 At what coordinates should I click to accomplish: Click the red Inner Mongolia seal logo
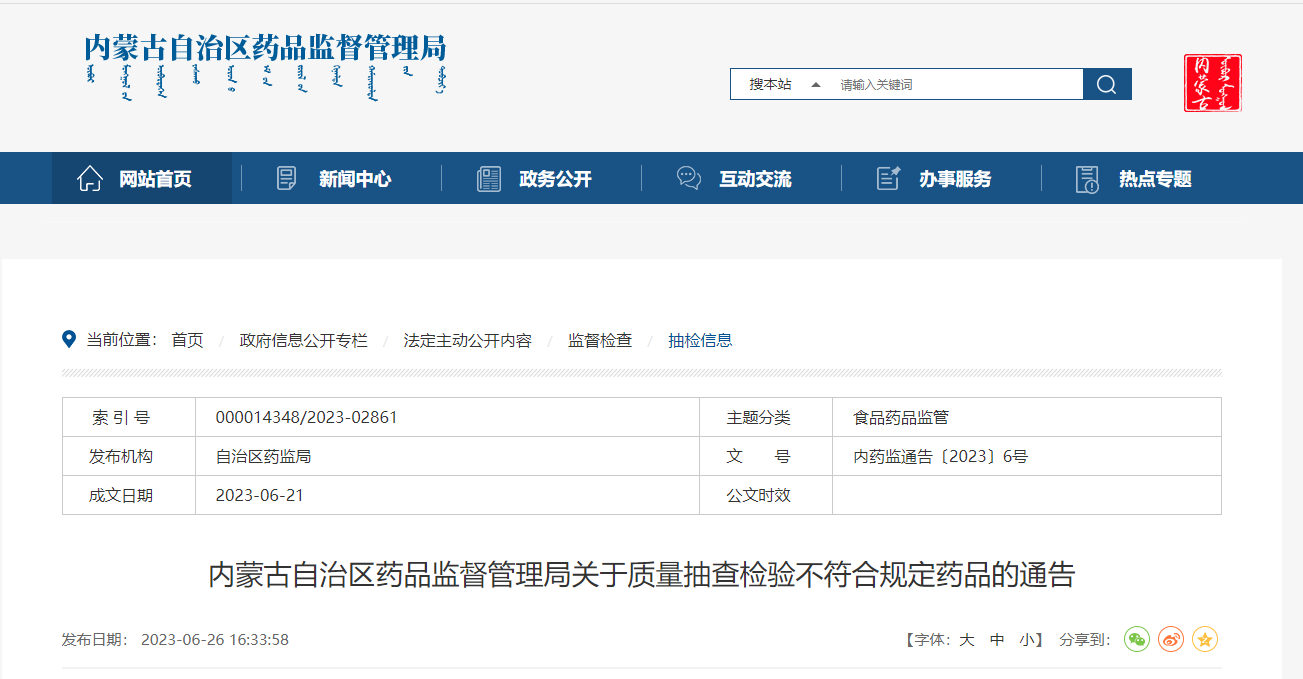(x=1212, y=83)
